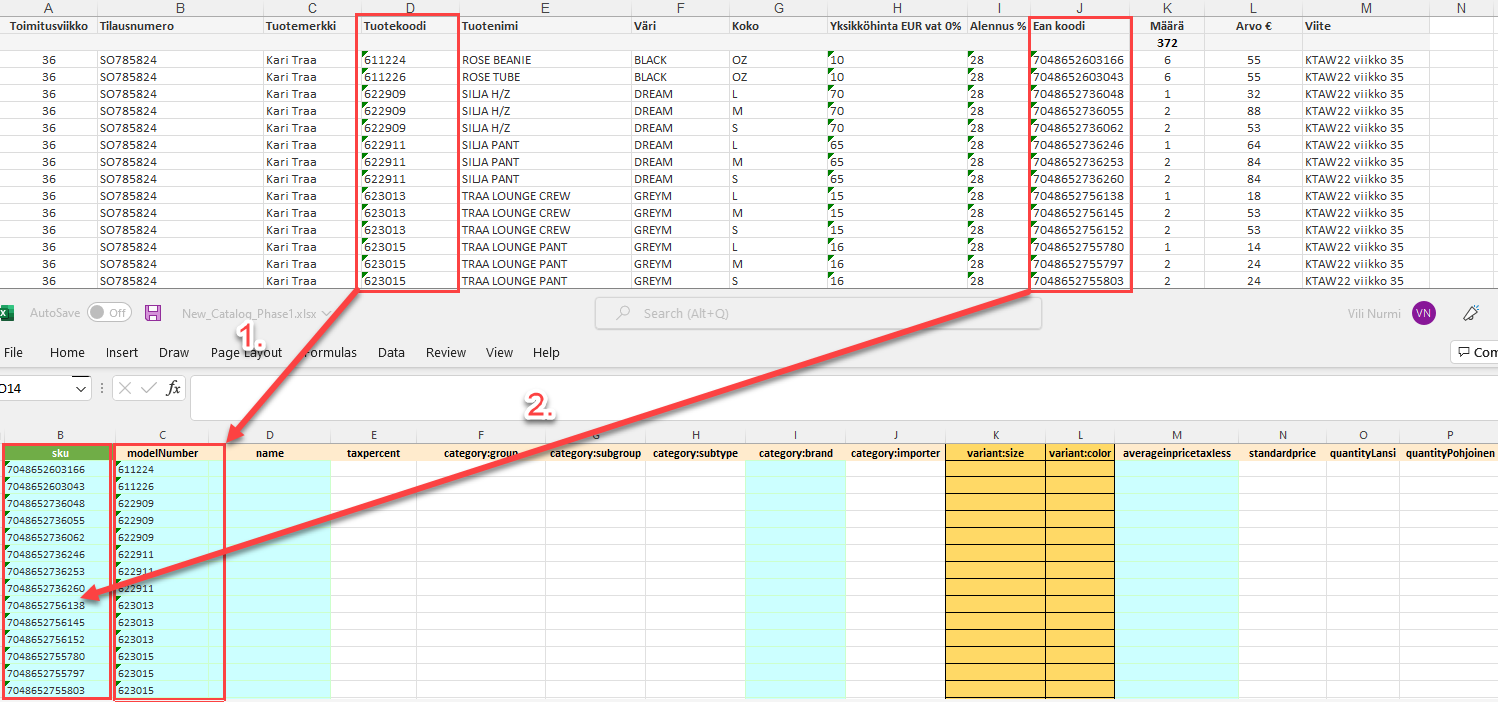Save the workbook using the Save icon
This screenshot has width=1498, height=702.
pyautogui.click(x=152, y=312)
